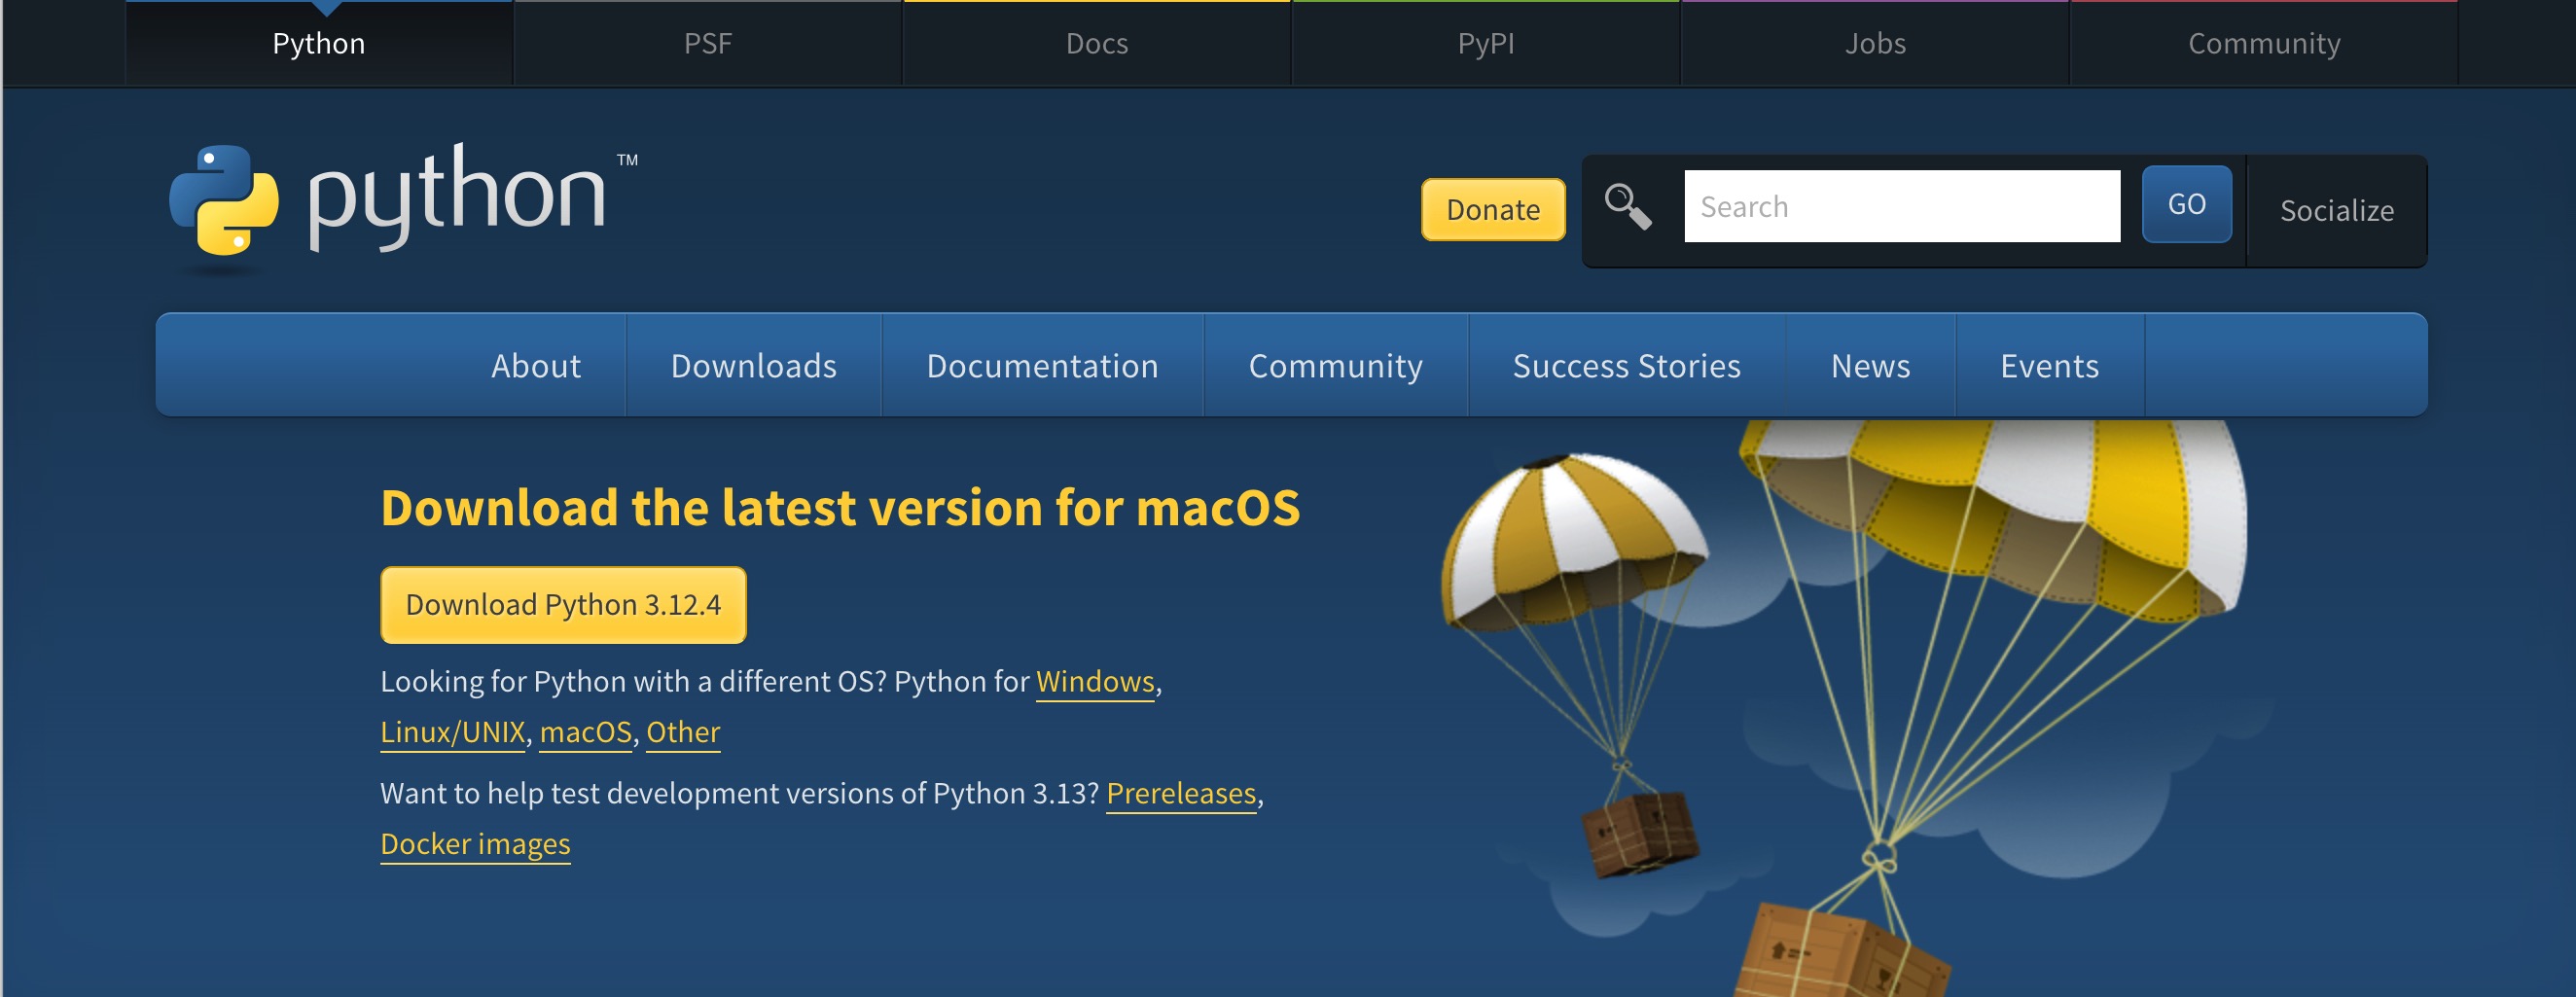Switch to the PyPI top tab
2576x997 pixels.
[1486, 43]
